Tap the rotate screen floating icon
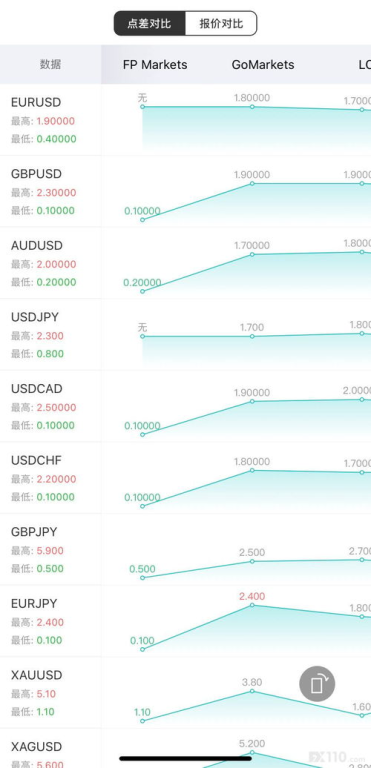 pyautogui.click(x=317, y=684)
